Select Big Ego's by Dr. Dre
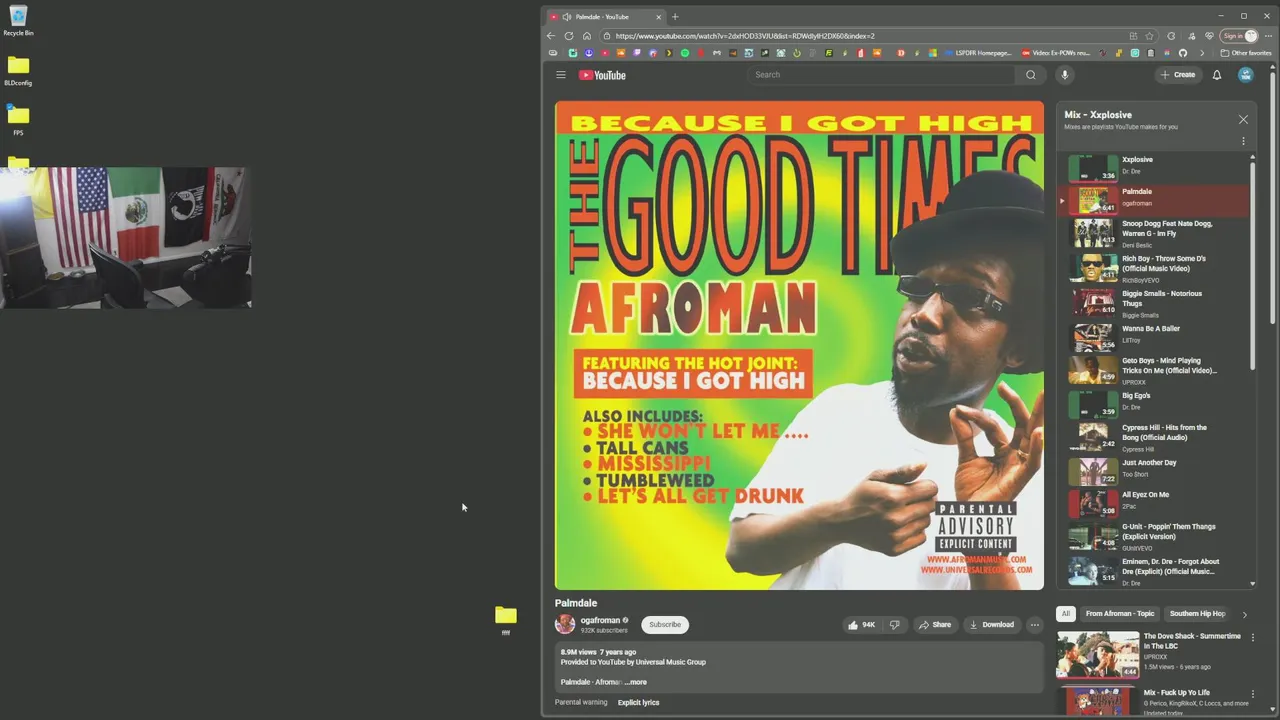This screenshot has width=1280, height=720. coord(1155,403)
